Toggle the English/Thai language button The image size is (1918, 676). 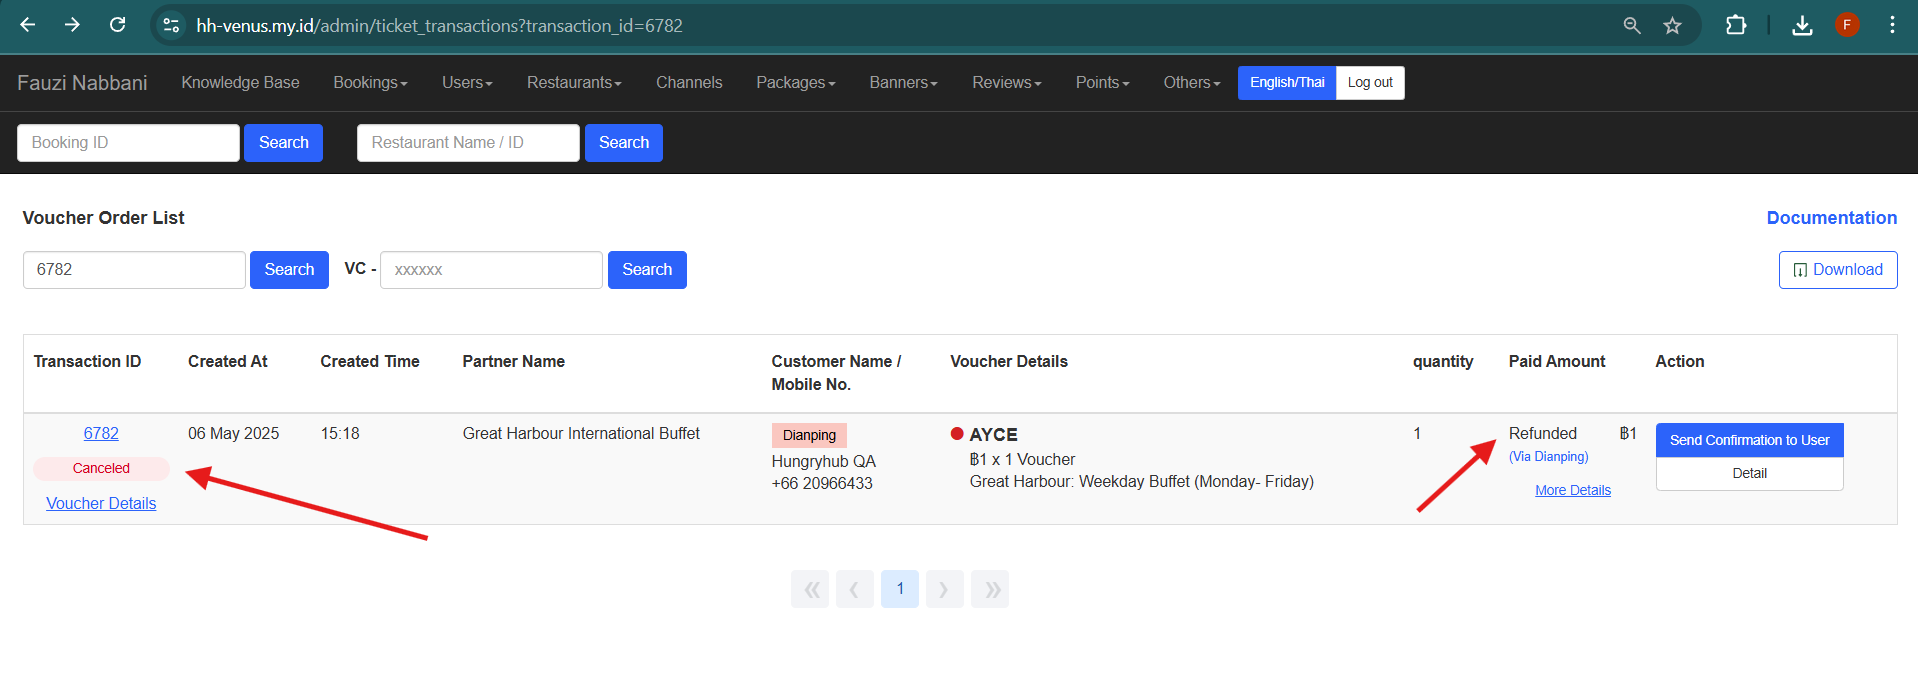pos(1286,83)
